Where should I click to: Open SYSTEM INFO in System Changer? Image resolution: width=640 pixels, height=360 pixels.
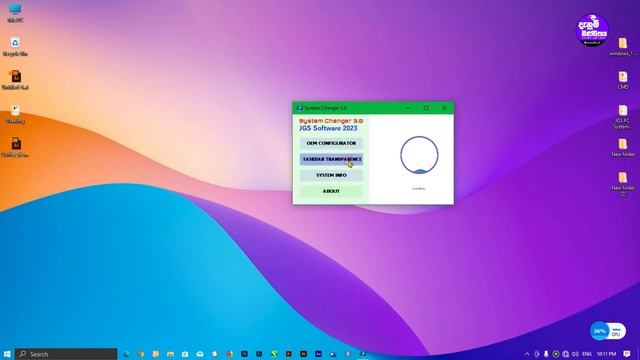[x=331, y=175]
